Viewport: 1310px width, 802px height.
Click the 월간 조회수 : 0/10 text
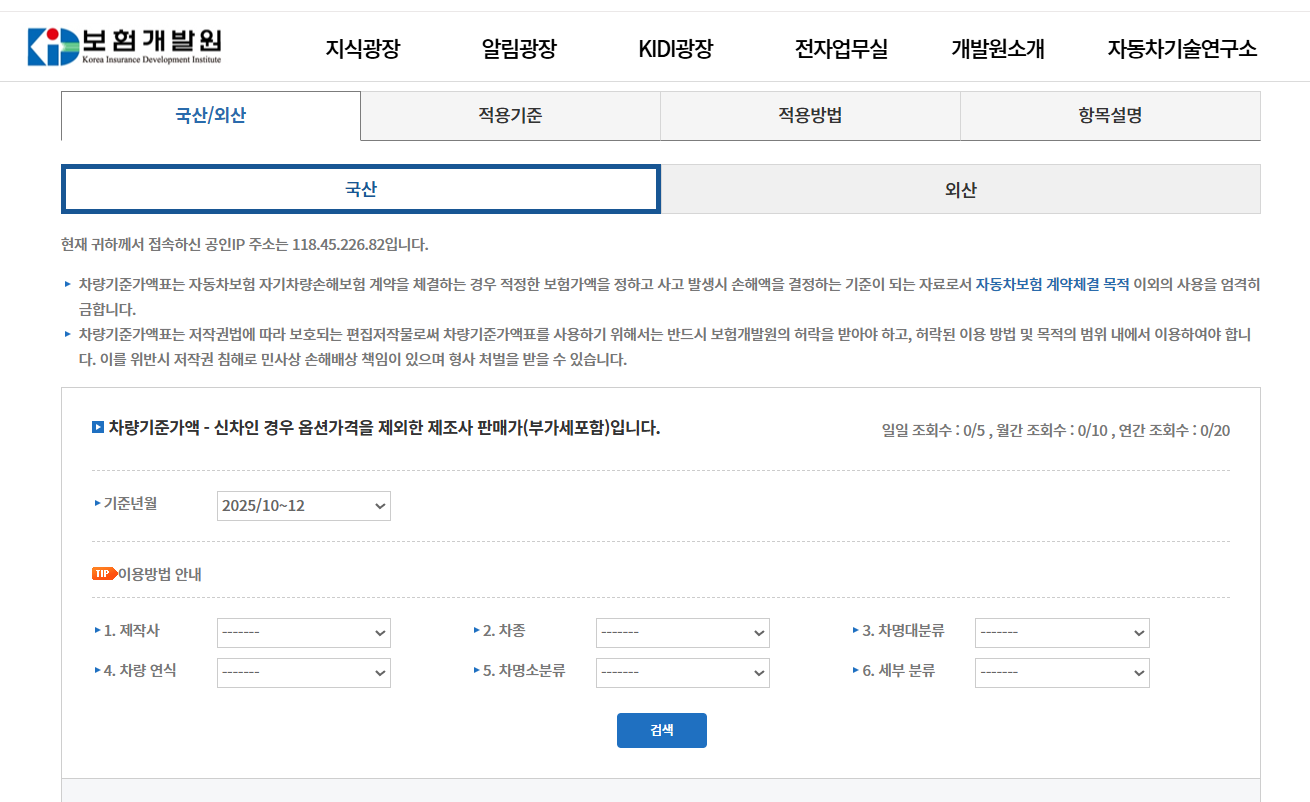pyautogui.click(x=1052, y=431)
